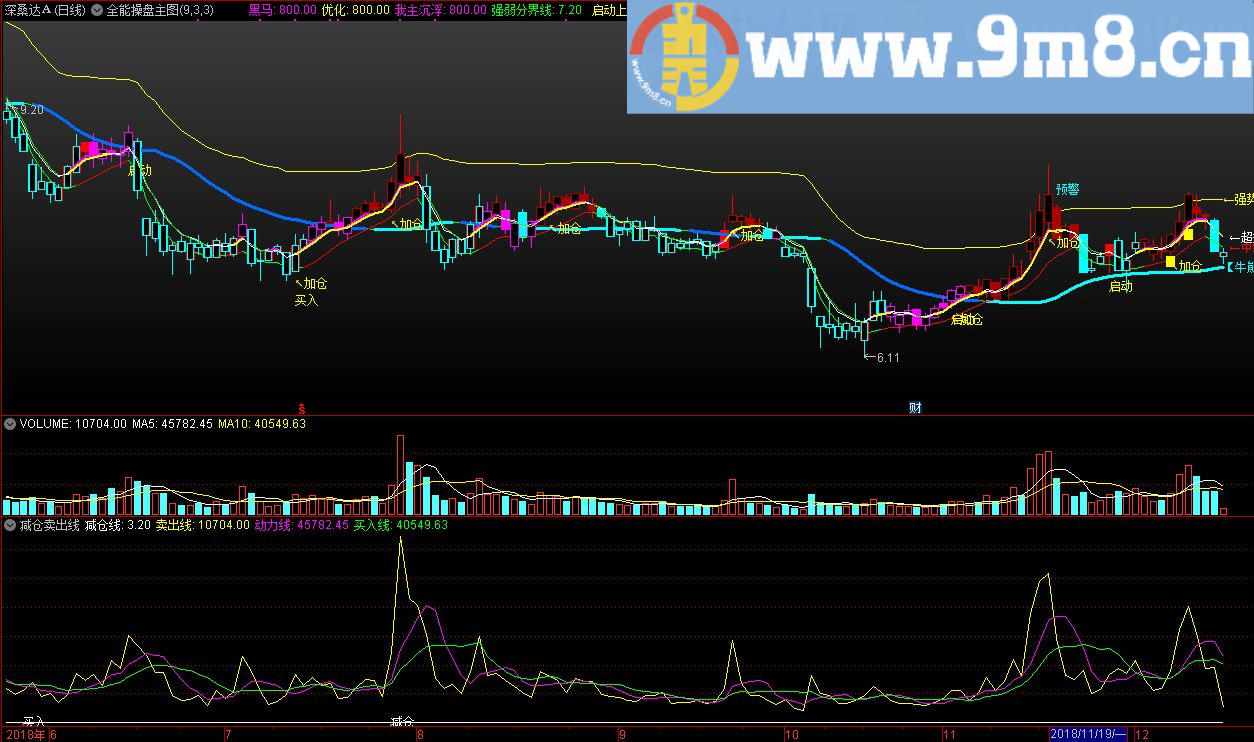This screenshot has height=742, width=1254.
Task: Open the VOLUME indicator dropdown arrow
Action: click(10, 424)
